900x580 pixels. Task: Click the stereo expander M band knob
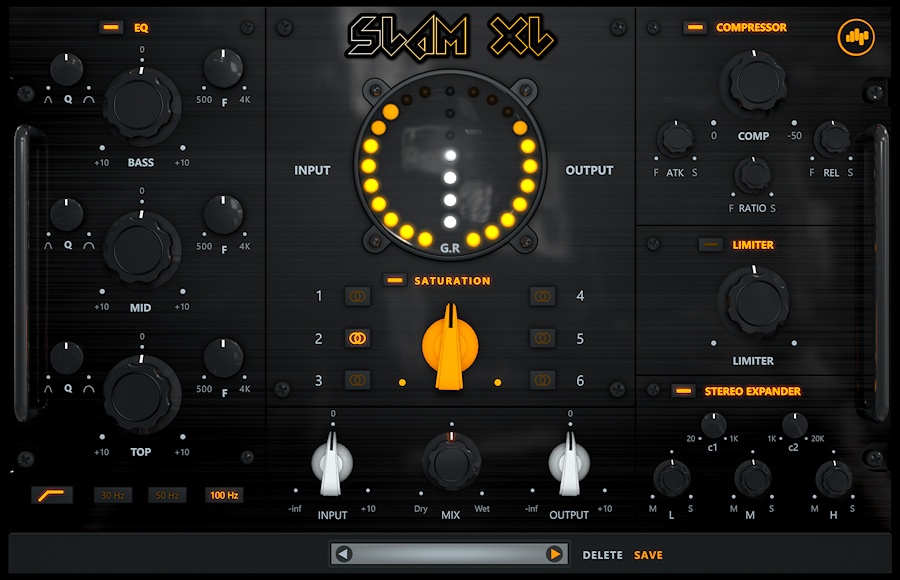click(752, 478)
